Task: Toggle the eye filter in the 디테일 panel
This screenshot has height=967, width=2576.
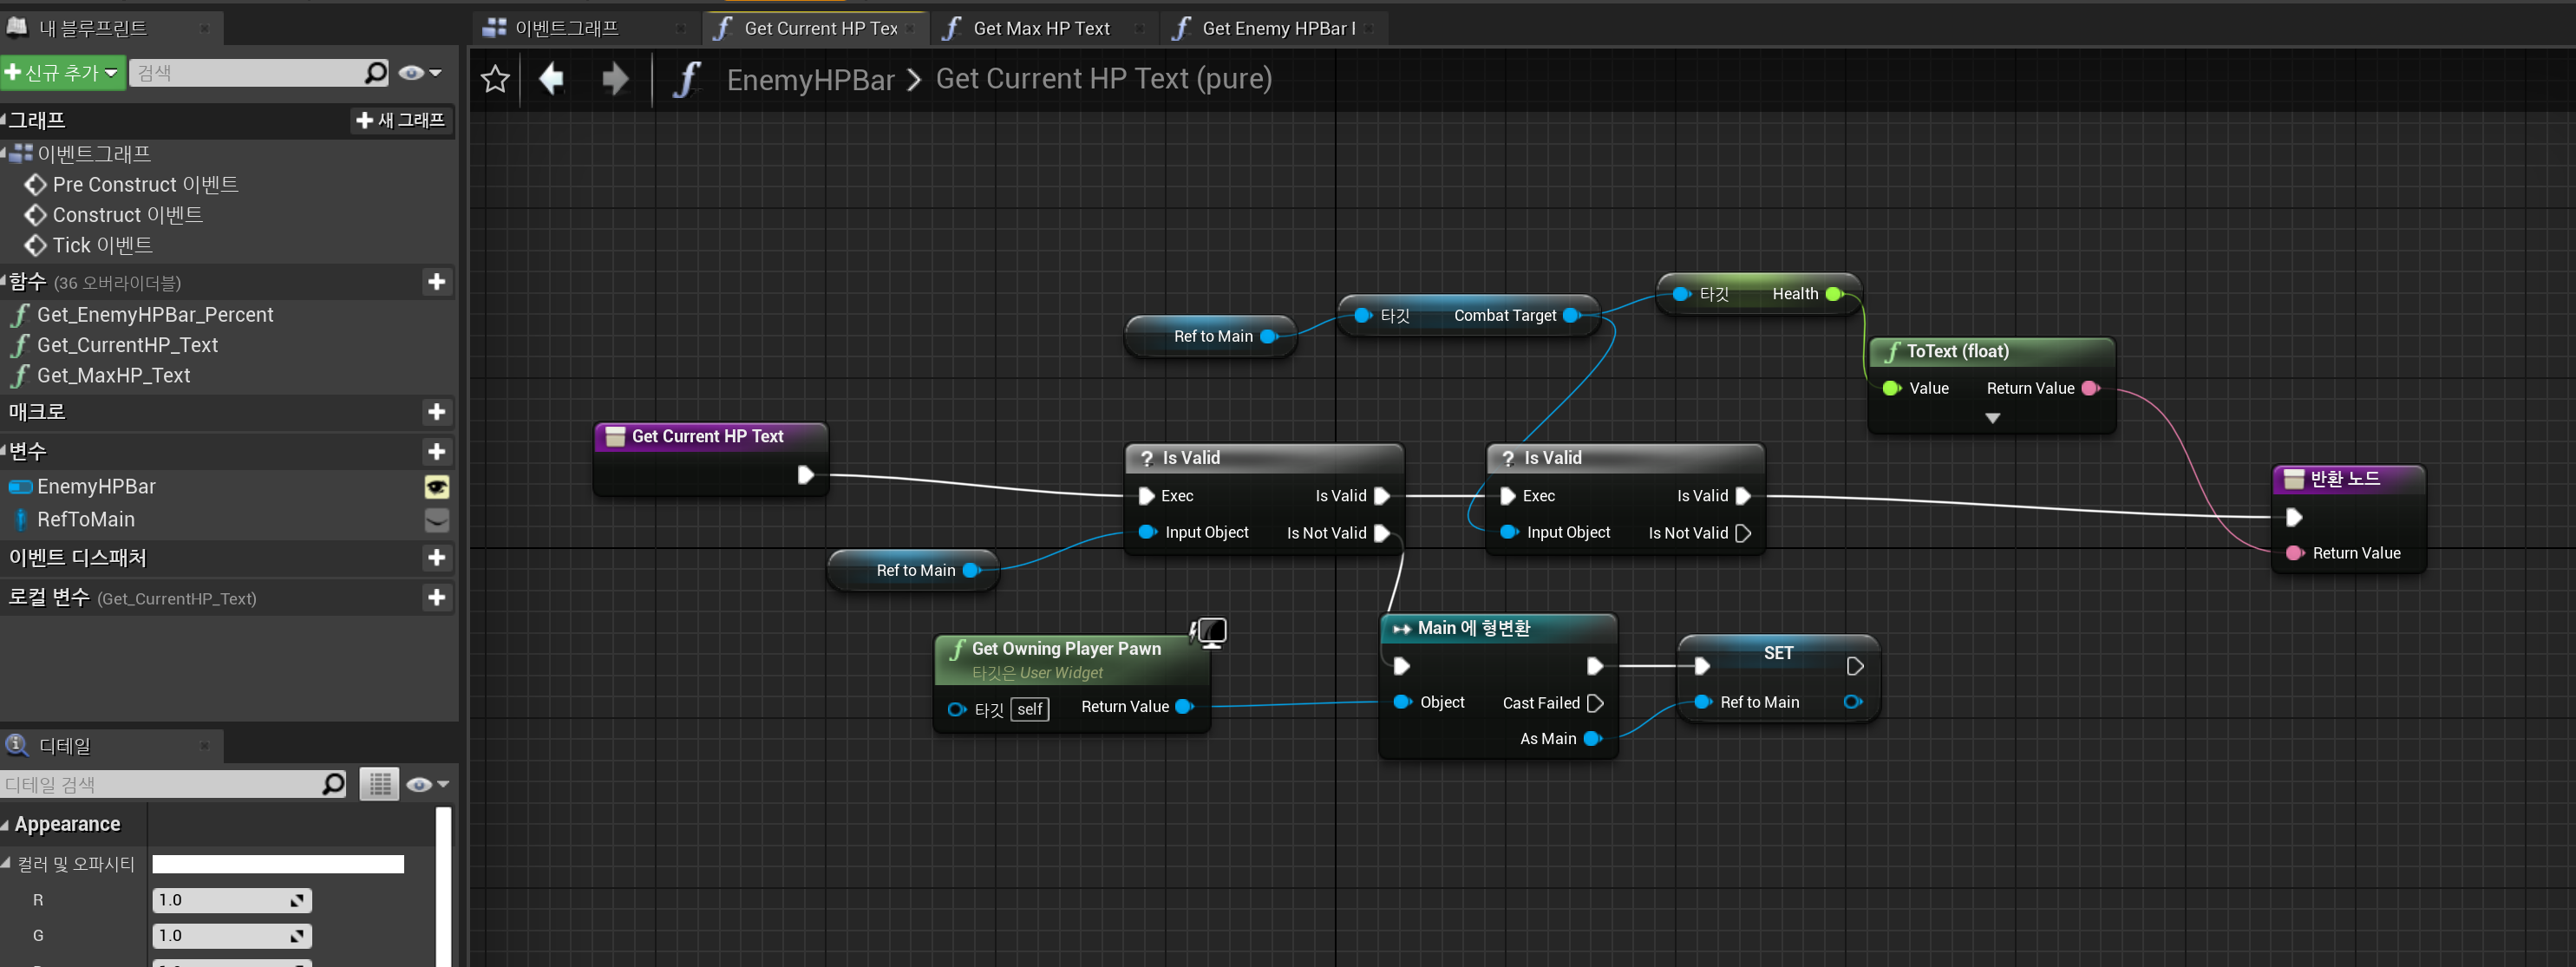Action: coord(421,783)
